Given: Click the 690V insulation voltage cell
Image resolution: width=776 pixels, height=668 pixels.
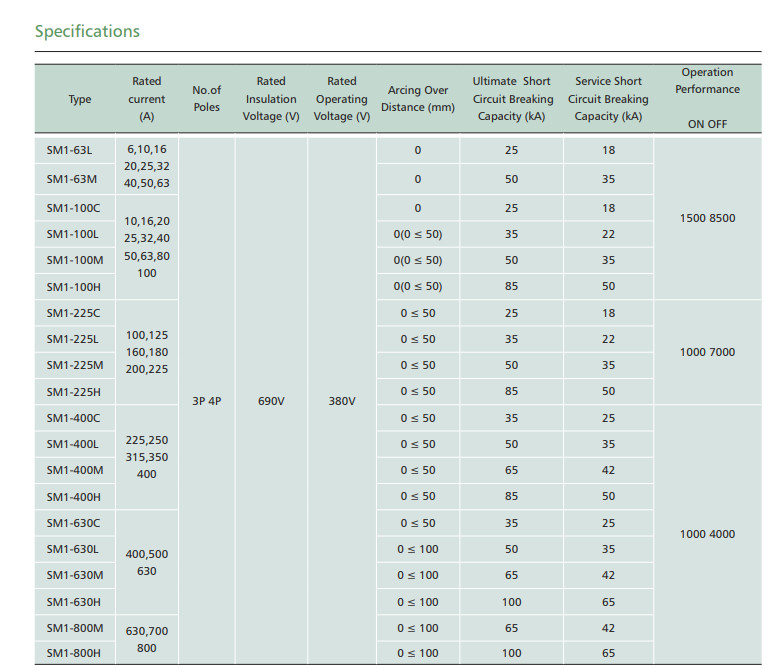Looking at the screenshot, I should [x=271, y=401].
